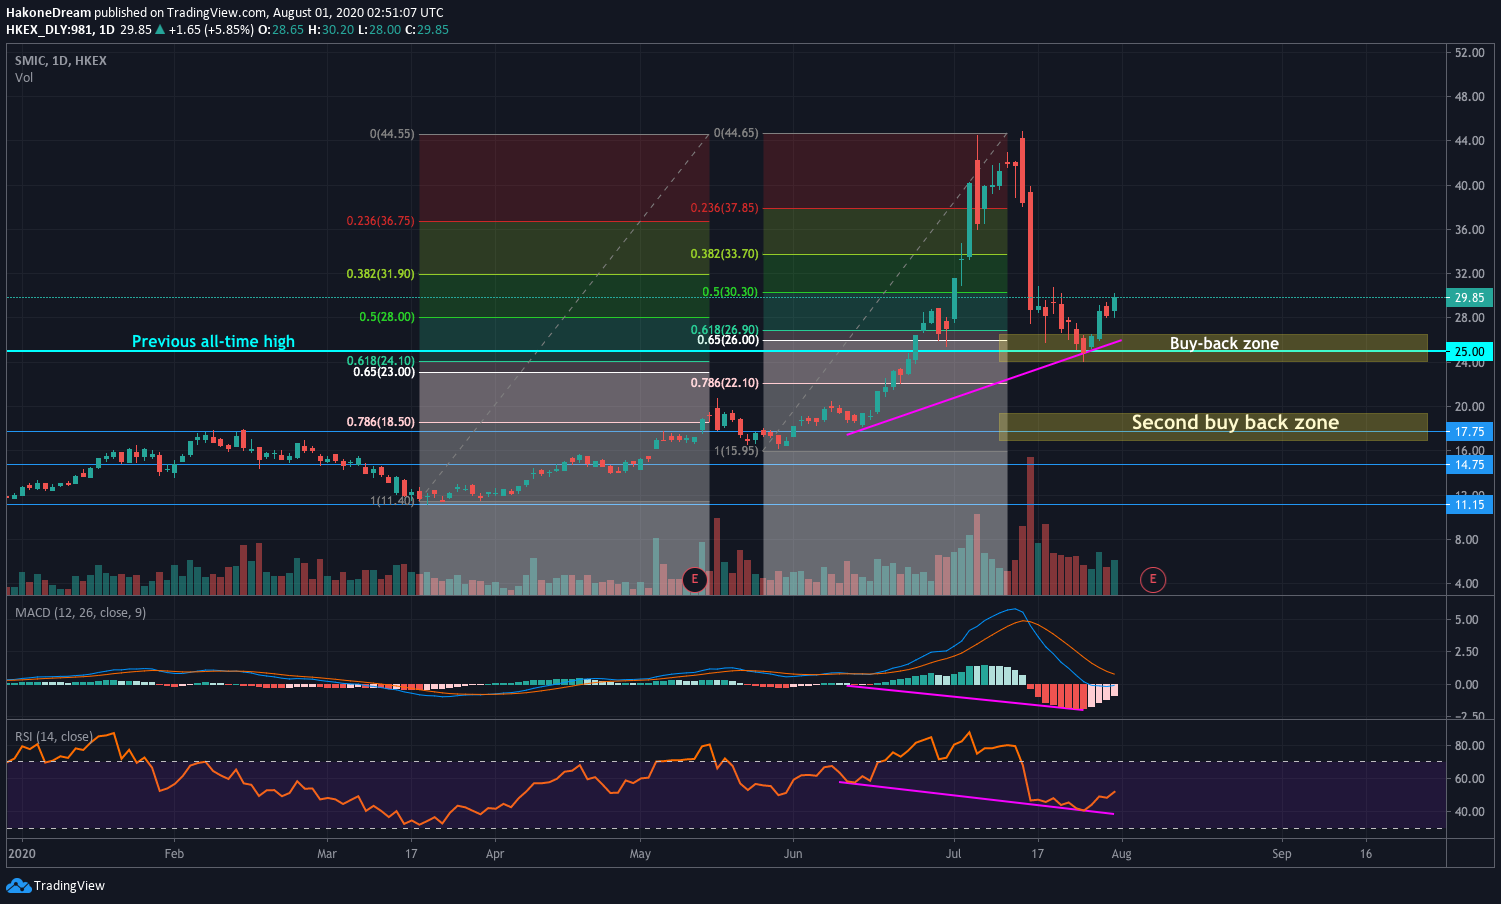Click the 0.236(36.75) Fibonacci level label
1501x904 pixels.
pos(380,221)
